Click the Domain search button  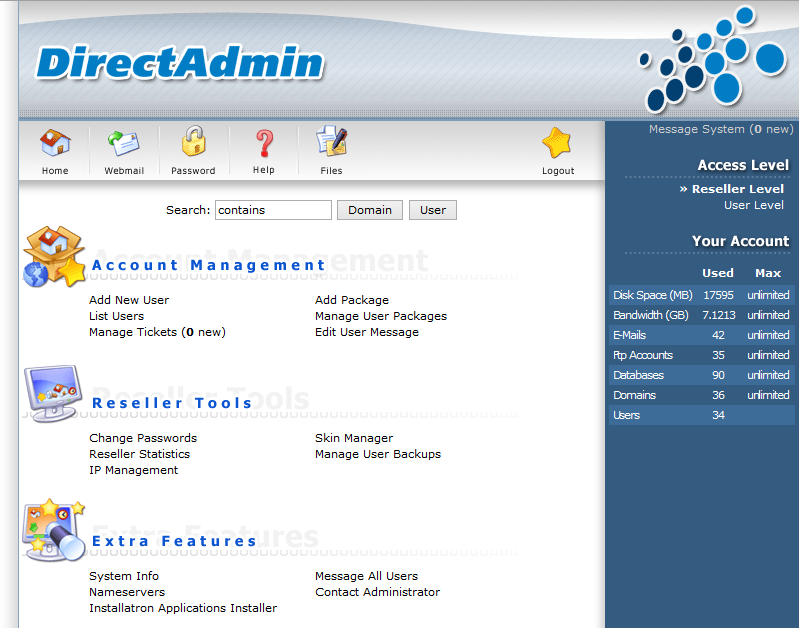click(x=370, y=210)
